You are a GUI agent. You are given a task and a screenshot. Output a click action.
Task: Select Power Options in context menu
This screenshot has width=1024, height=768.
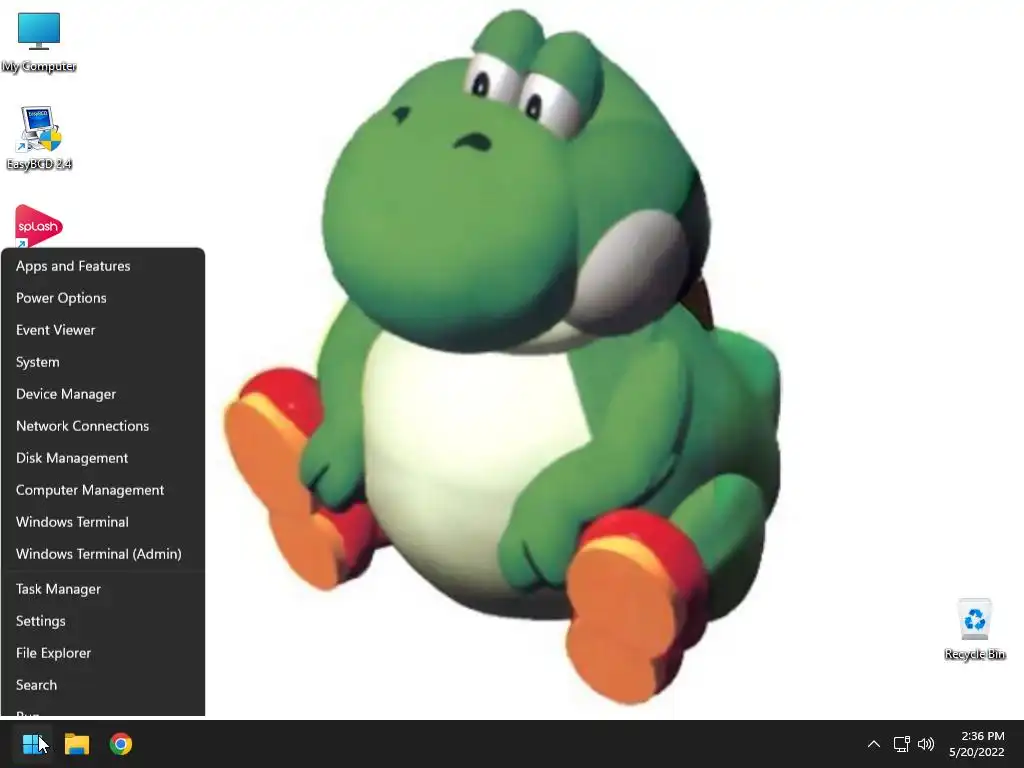click(x=103, y=298)
